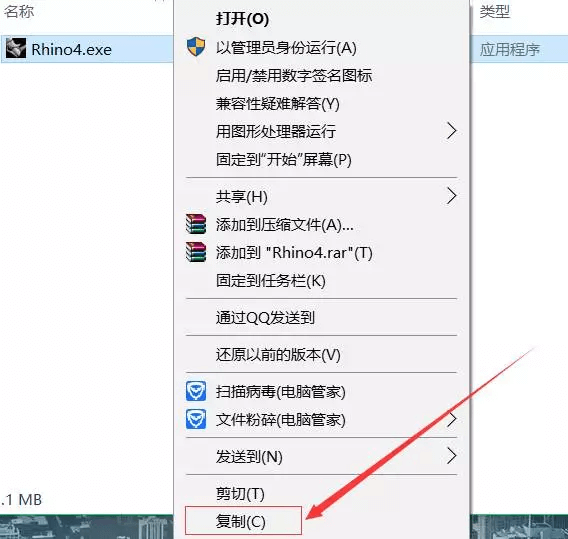Viewport: 568px width, 539px height.
Task: Expand the 文件粉碎 submenu arrow
Action: [x=451, y=419]
